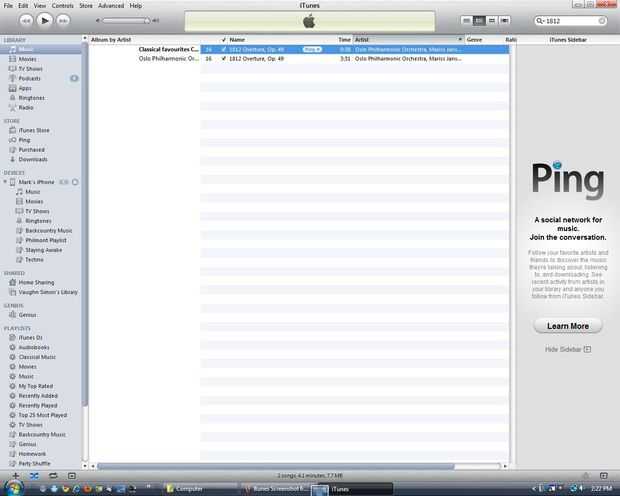Toggle Repeat
This screenshot has width=620, height=496.
[x=53, y=475]
